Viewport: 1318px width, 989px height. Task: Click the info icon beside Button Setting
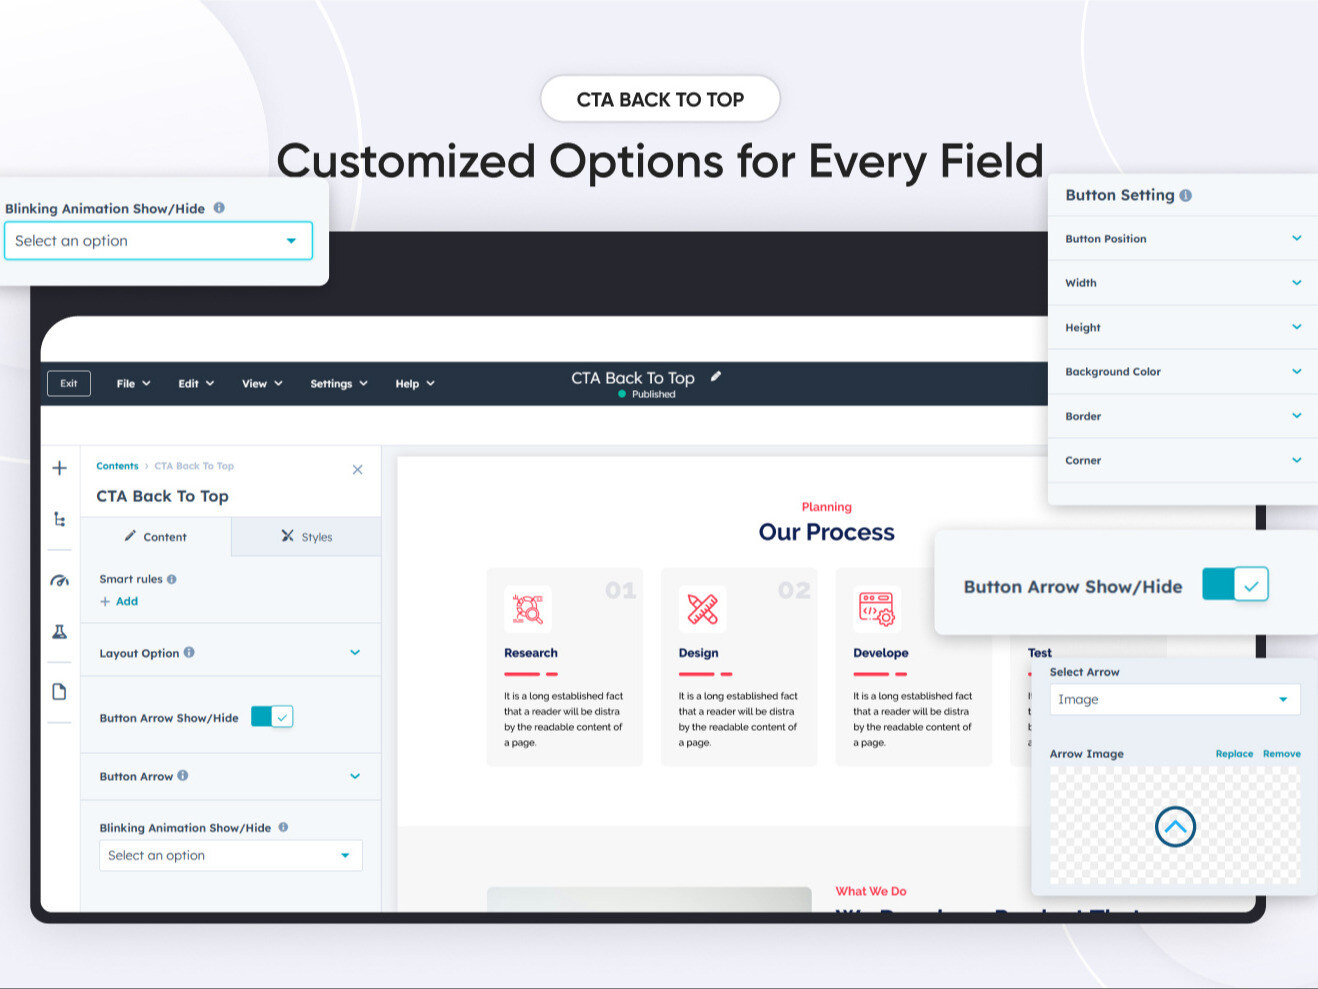tap(1186, 194)
